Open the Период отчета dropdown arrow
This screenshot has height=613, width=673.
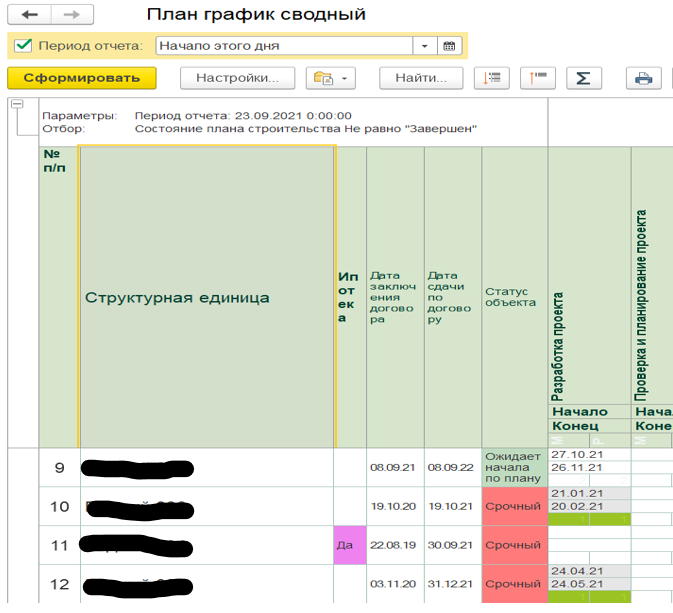[x=424, y=46]
